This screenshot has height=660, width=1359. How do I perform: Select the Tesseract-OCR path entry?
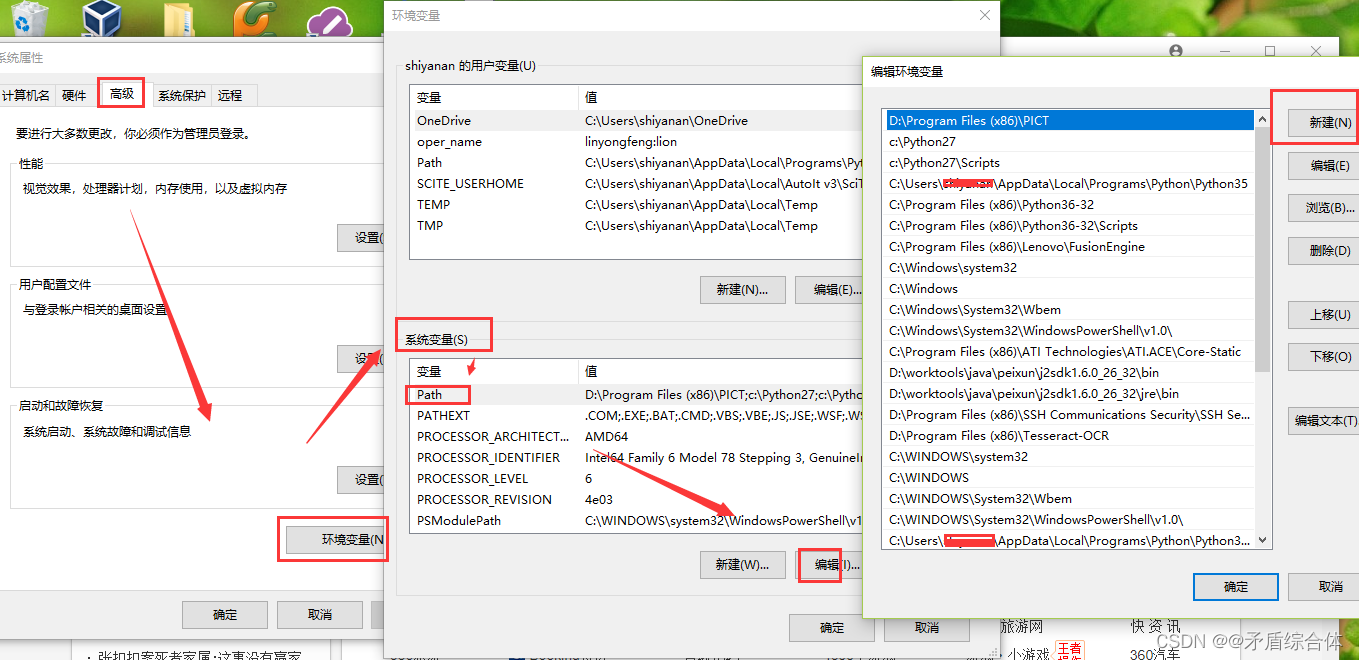1069,435
